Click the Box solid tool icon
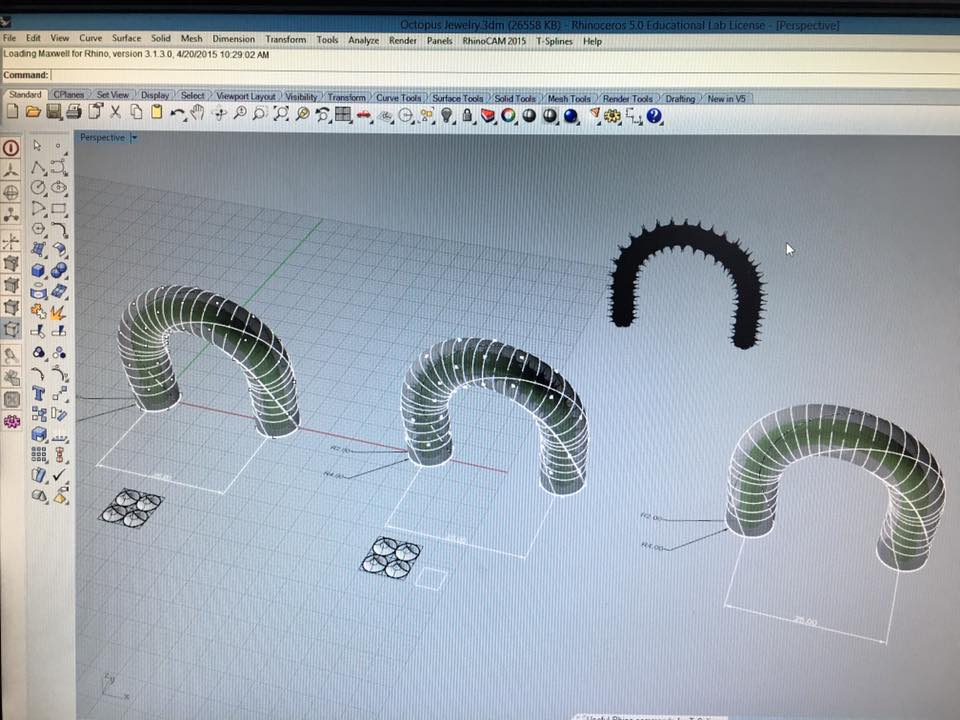Screen dimensions: 960x720 [x=37, y=270]
